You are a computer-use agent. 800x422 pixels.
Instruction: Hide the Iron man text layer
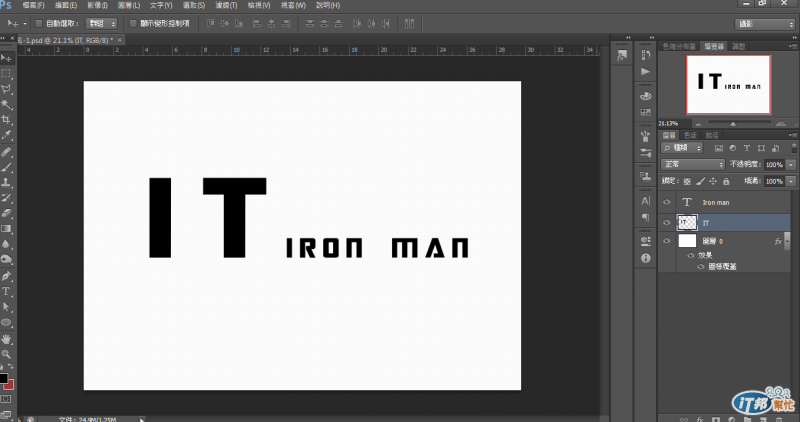[x=666, y=202]
